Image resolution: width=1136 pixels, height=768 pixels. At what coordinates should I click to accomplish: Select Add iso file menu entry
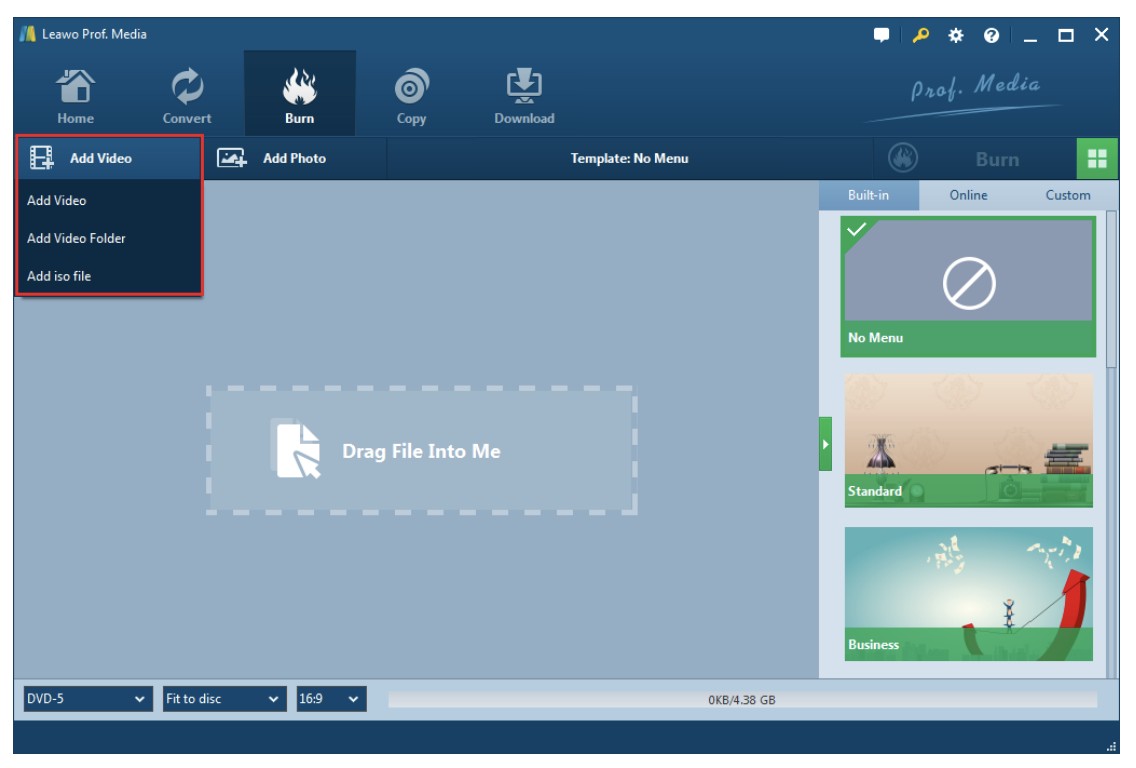[59, 276]
